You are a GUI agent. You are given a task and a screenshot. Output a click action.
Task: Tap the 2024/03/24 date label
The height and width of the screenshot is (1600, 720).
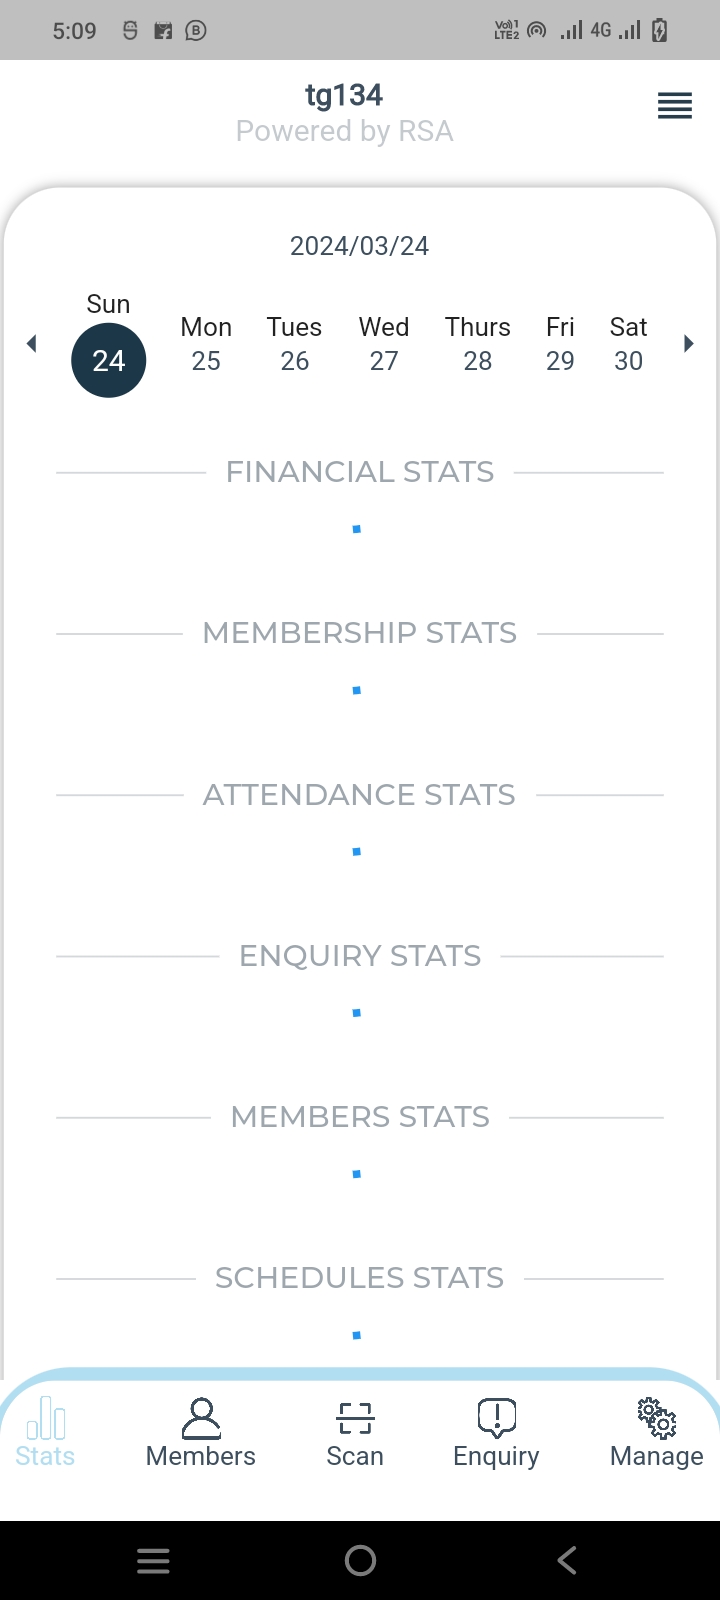click(x=360, y=246)
